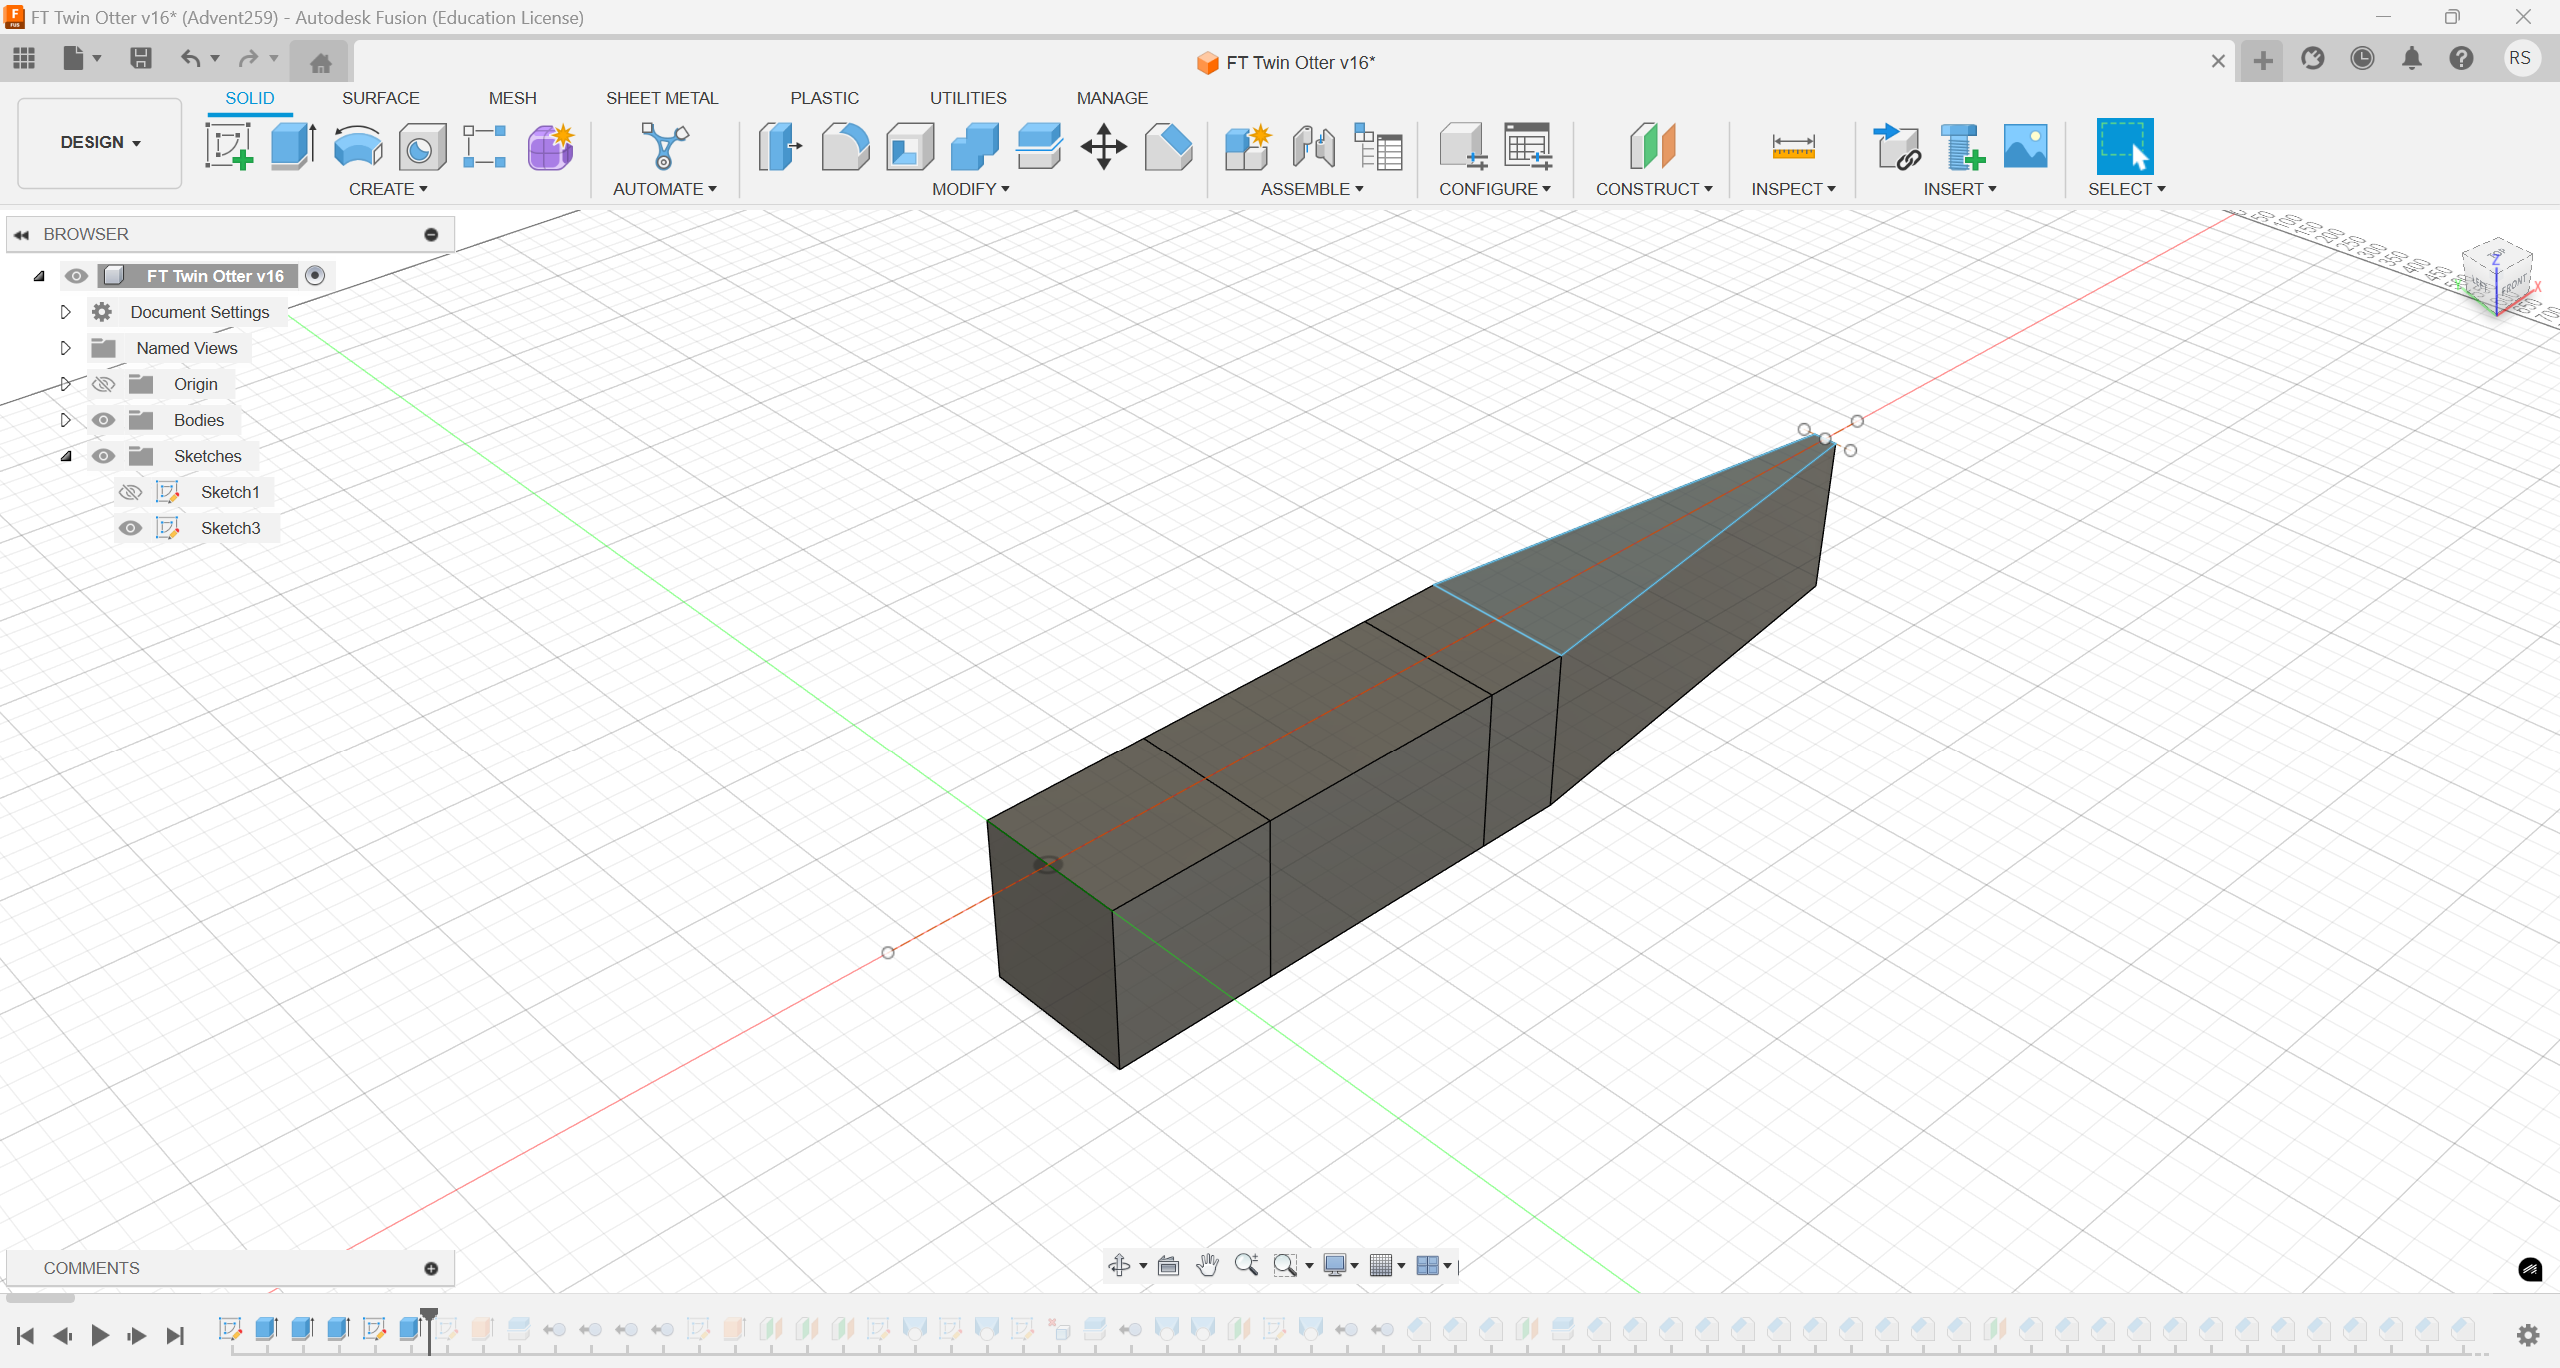Select the New Component tool
This screenshot has height=1368, width=2560.
pyautogui.click(x=1247, y=147)
